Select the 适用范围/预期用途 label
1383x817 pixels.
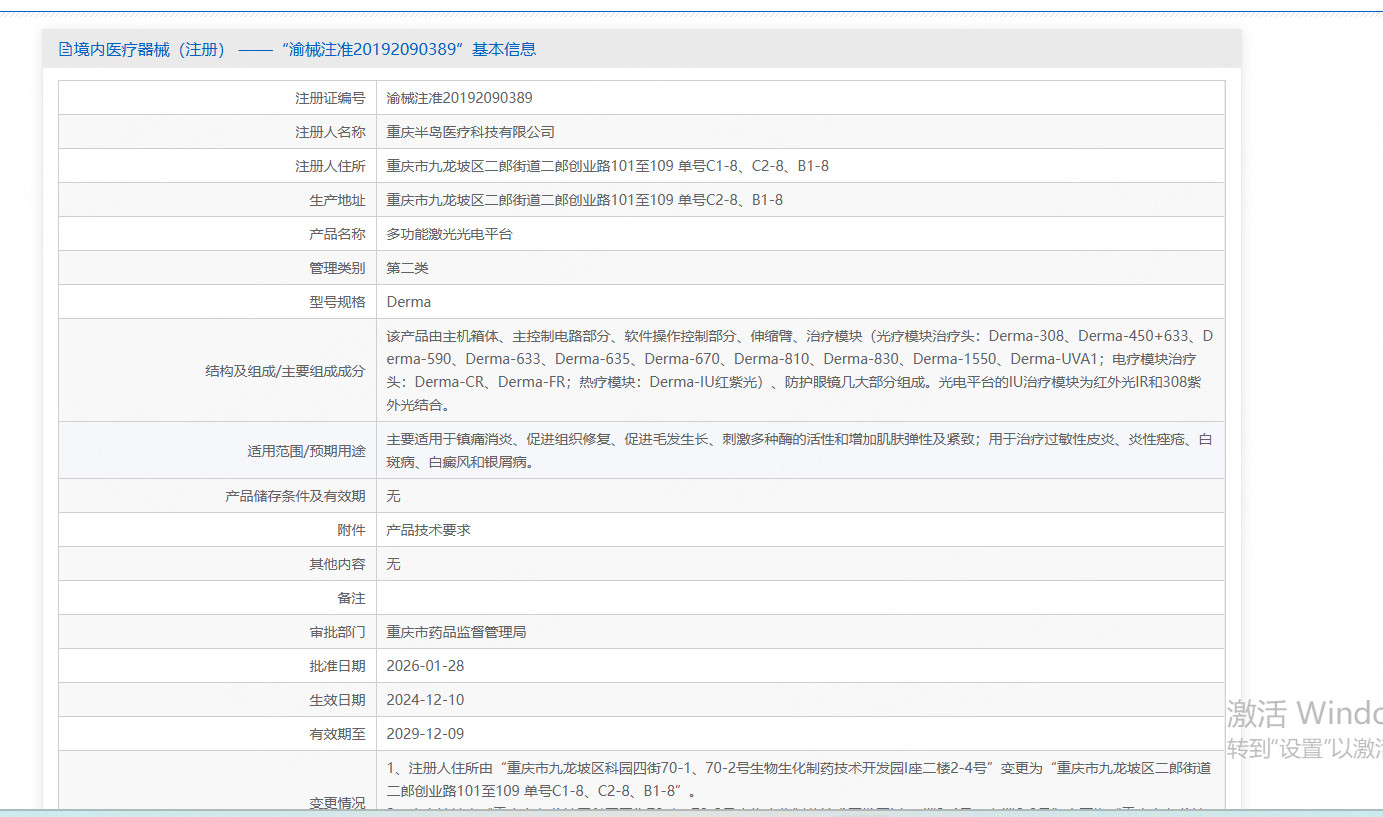[x=307, y=451]
